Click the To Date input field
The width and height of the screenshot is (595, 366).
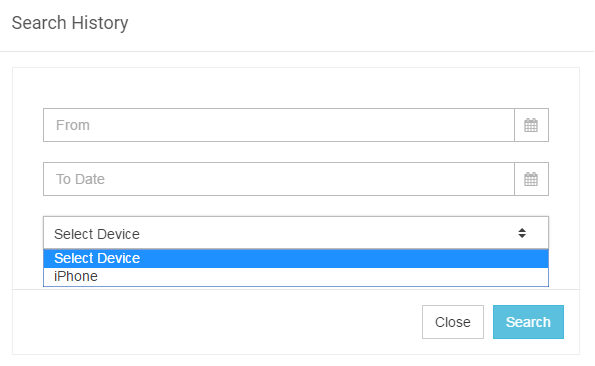coord(279,179)
